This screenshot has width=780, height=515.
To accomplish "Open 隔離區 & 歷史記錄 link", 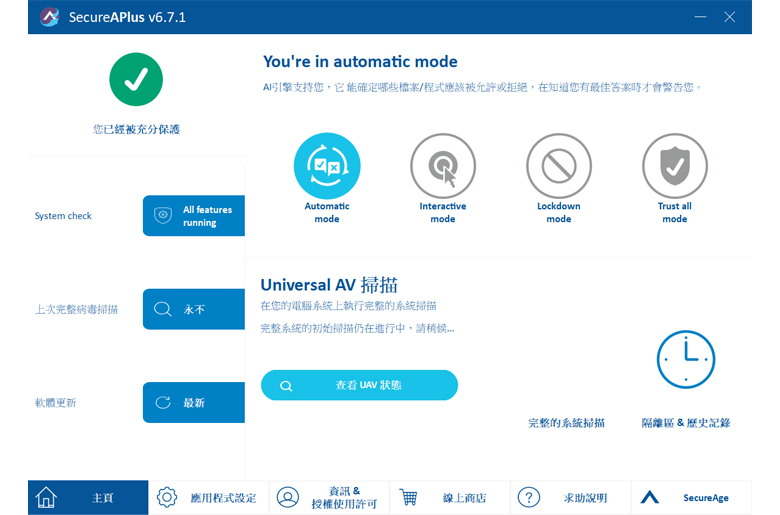I will coord(685,423).
